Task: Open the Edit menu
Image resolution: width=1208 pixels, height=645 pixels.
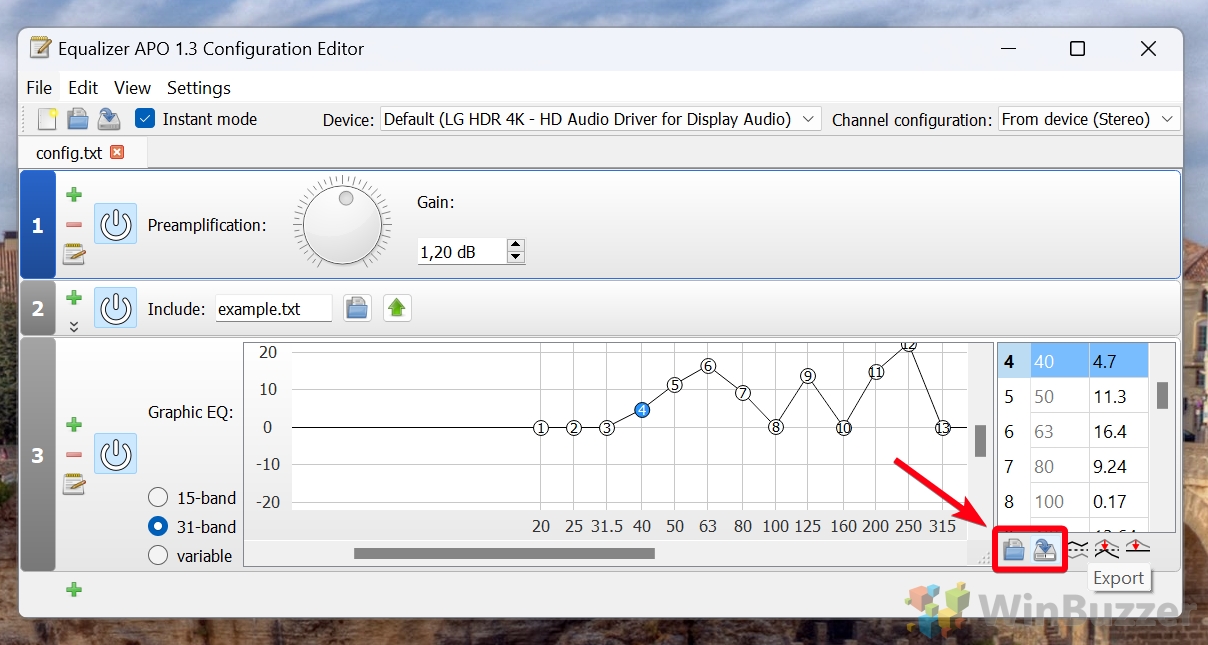Action: 83,88
